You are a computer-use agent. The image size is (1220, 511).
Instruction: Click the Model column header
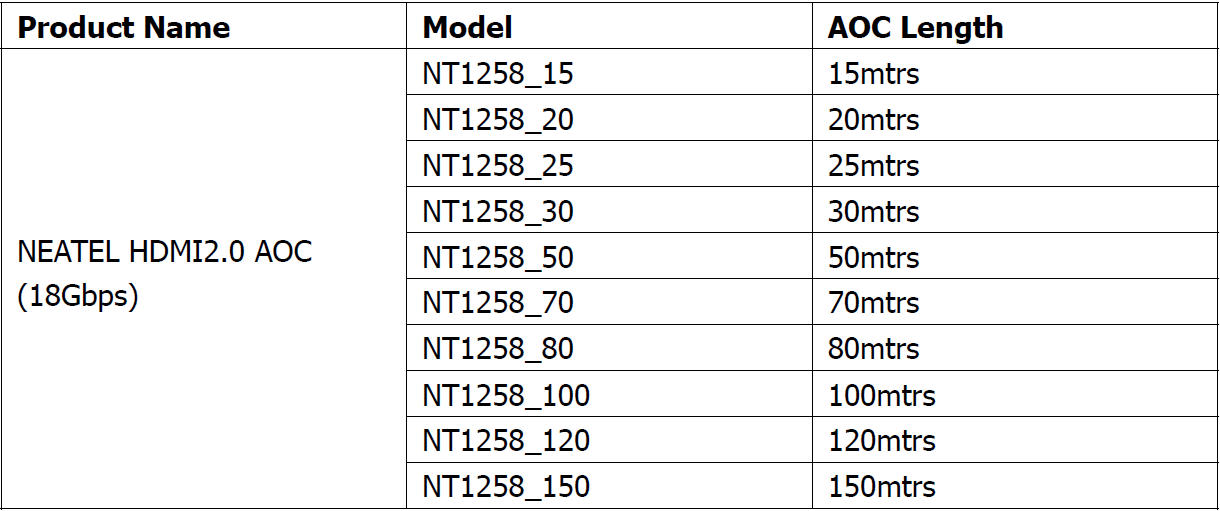point(468,27)
